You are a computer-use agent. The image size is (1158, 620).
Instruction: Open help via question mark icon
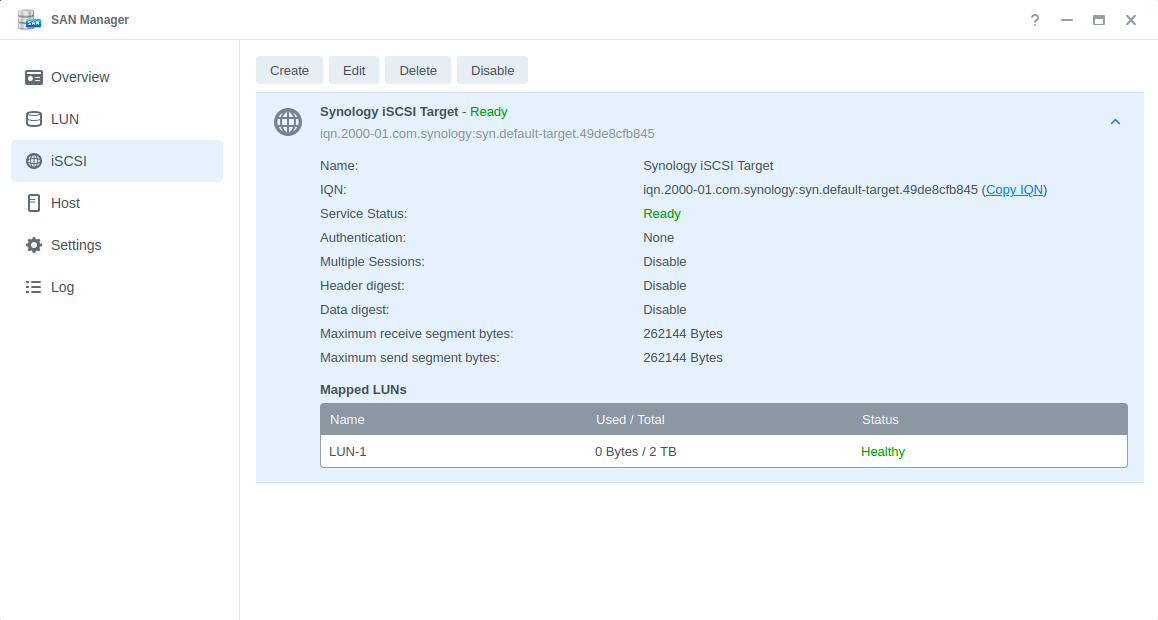tap(1035, 20)
